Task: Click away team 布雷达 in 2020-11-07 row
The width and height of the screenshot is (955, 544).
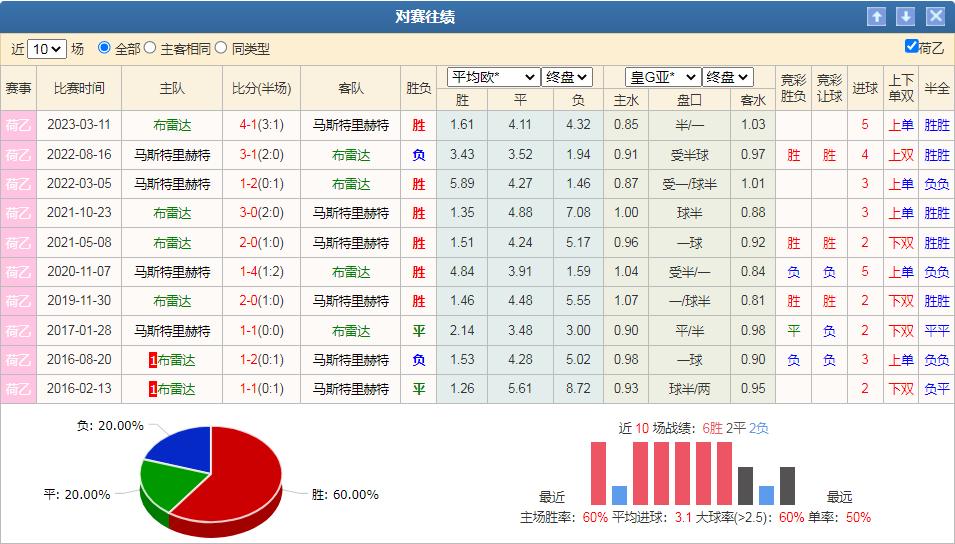Action: pyautogui.click(x=351, y=272)
